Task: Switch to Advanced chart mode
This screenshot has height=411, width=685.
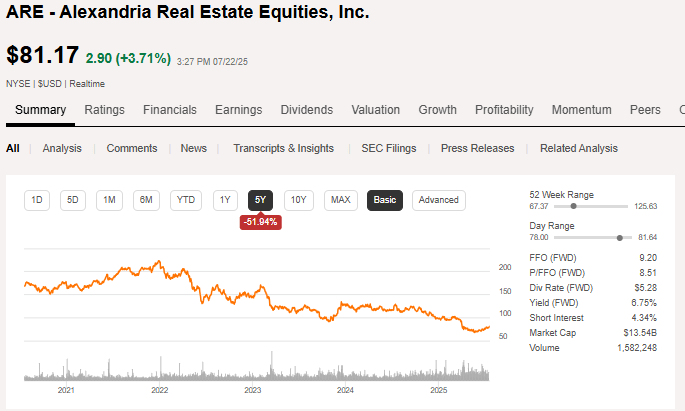Action: click(x=438, y=200)
